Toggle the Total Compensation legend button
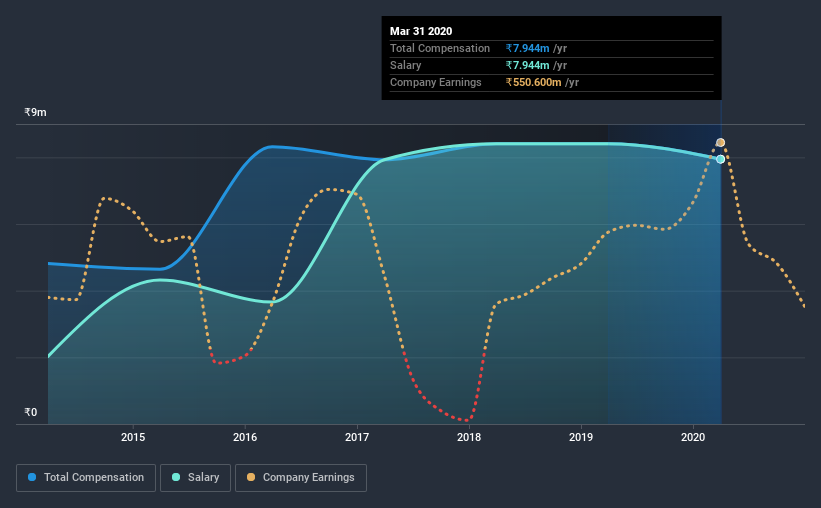The image size is (821, 508). [86, 478]
